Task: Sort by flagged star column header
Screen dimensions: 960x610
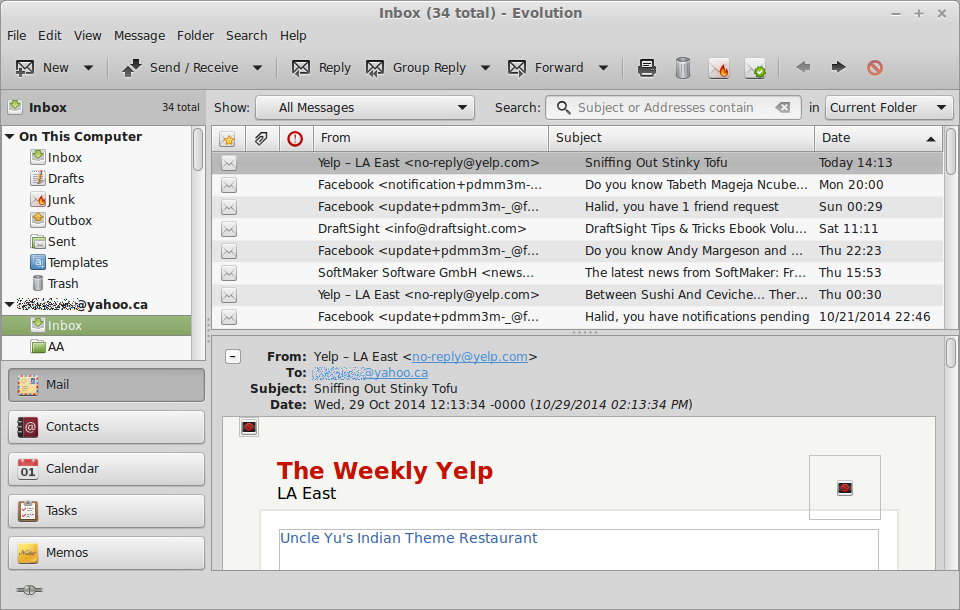Action: coord(228,139)
